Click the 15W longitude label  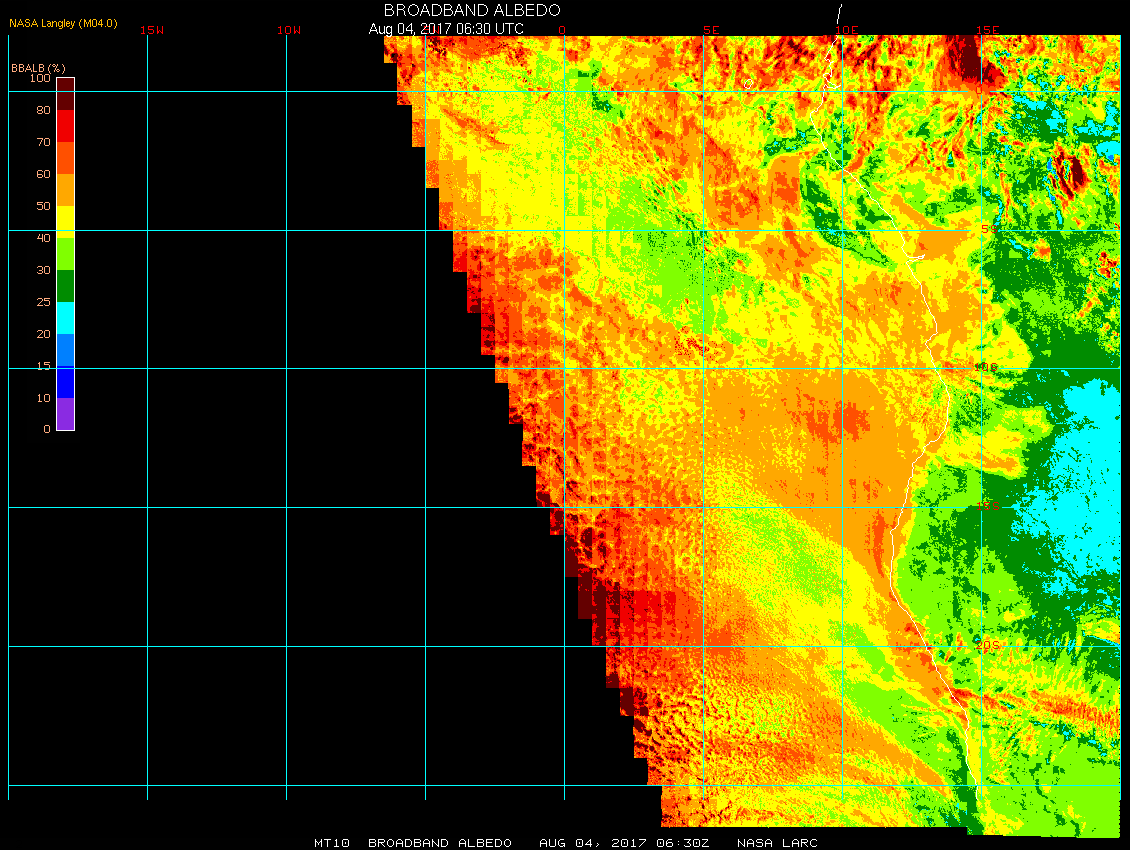151,30
